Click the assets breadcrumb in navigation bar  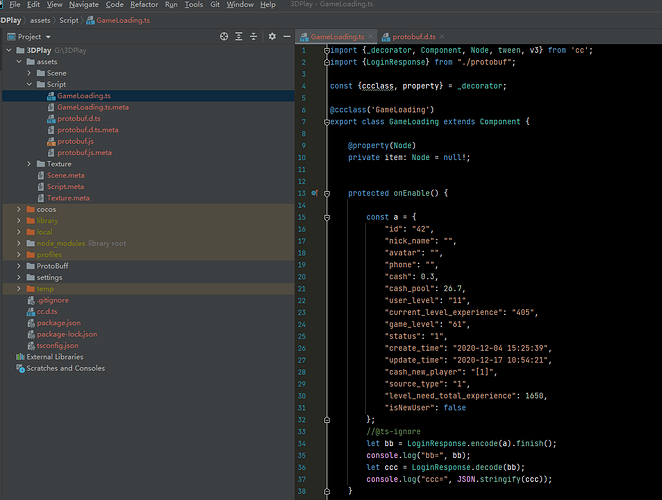tap(40, 20)
